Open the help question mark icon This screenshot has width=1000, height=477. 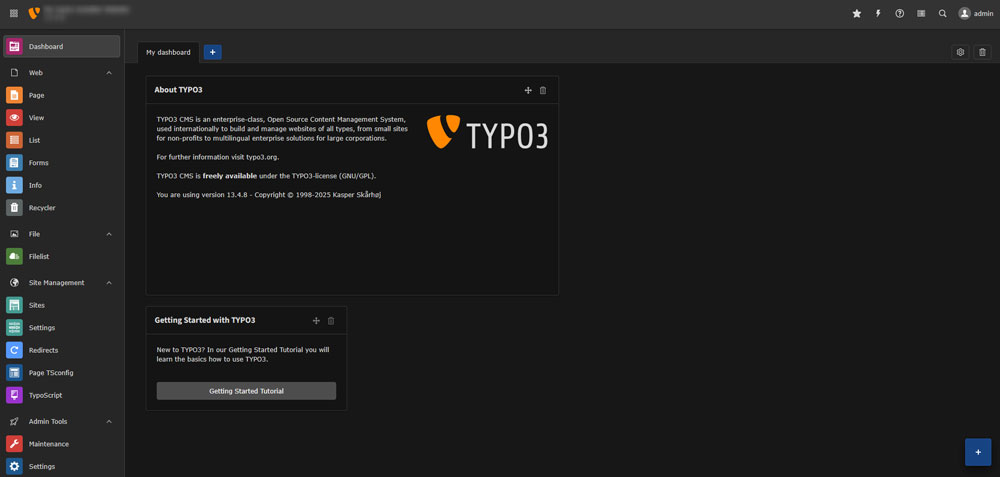pyautogui.click(x=899, y=13)
